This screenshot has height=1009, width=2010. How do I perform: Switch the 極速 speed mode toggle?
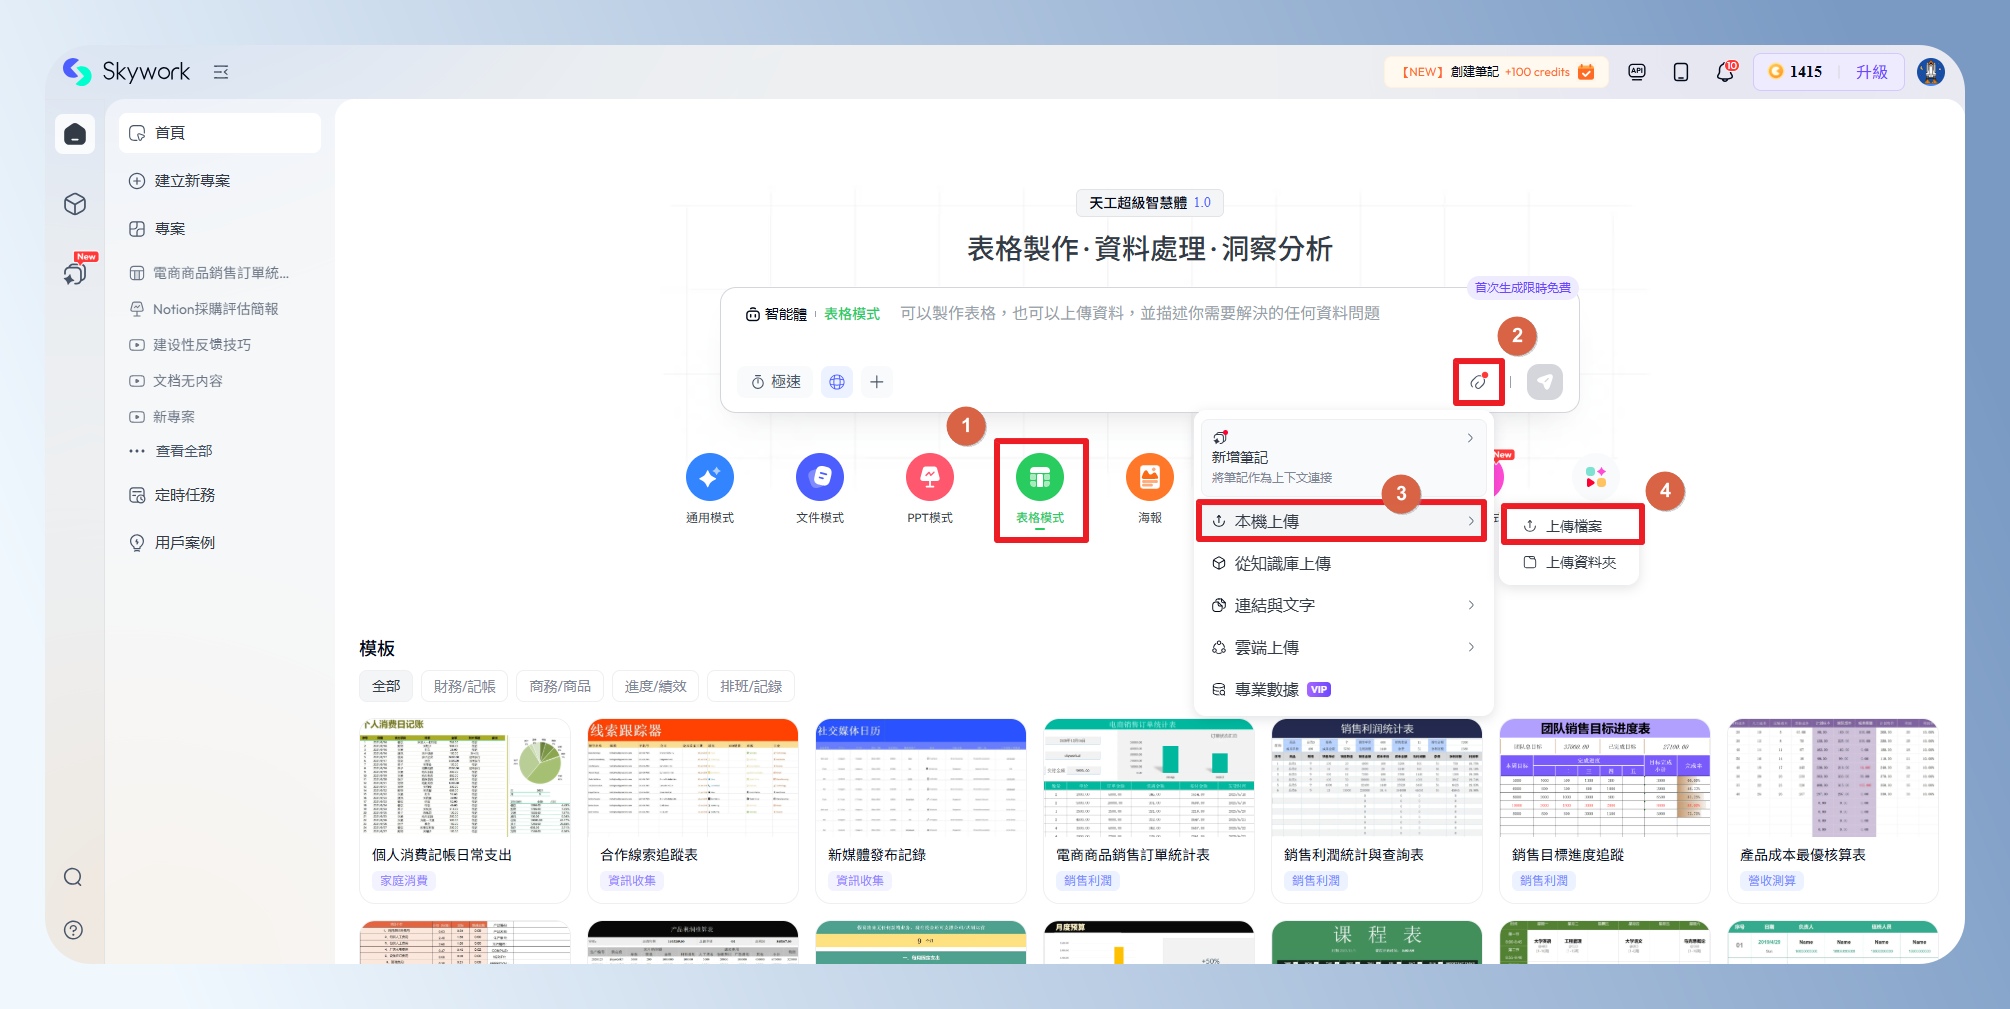click(x=777, y=382)
